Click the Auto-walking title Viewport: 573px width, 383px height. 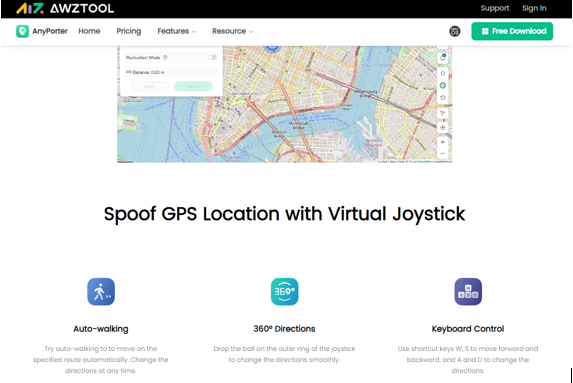tap(101, 329)
